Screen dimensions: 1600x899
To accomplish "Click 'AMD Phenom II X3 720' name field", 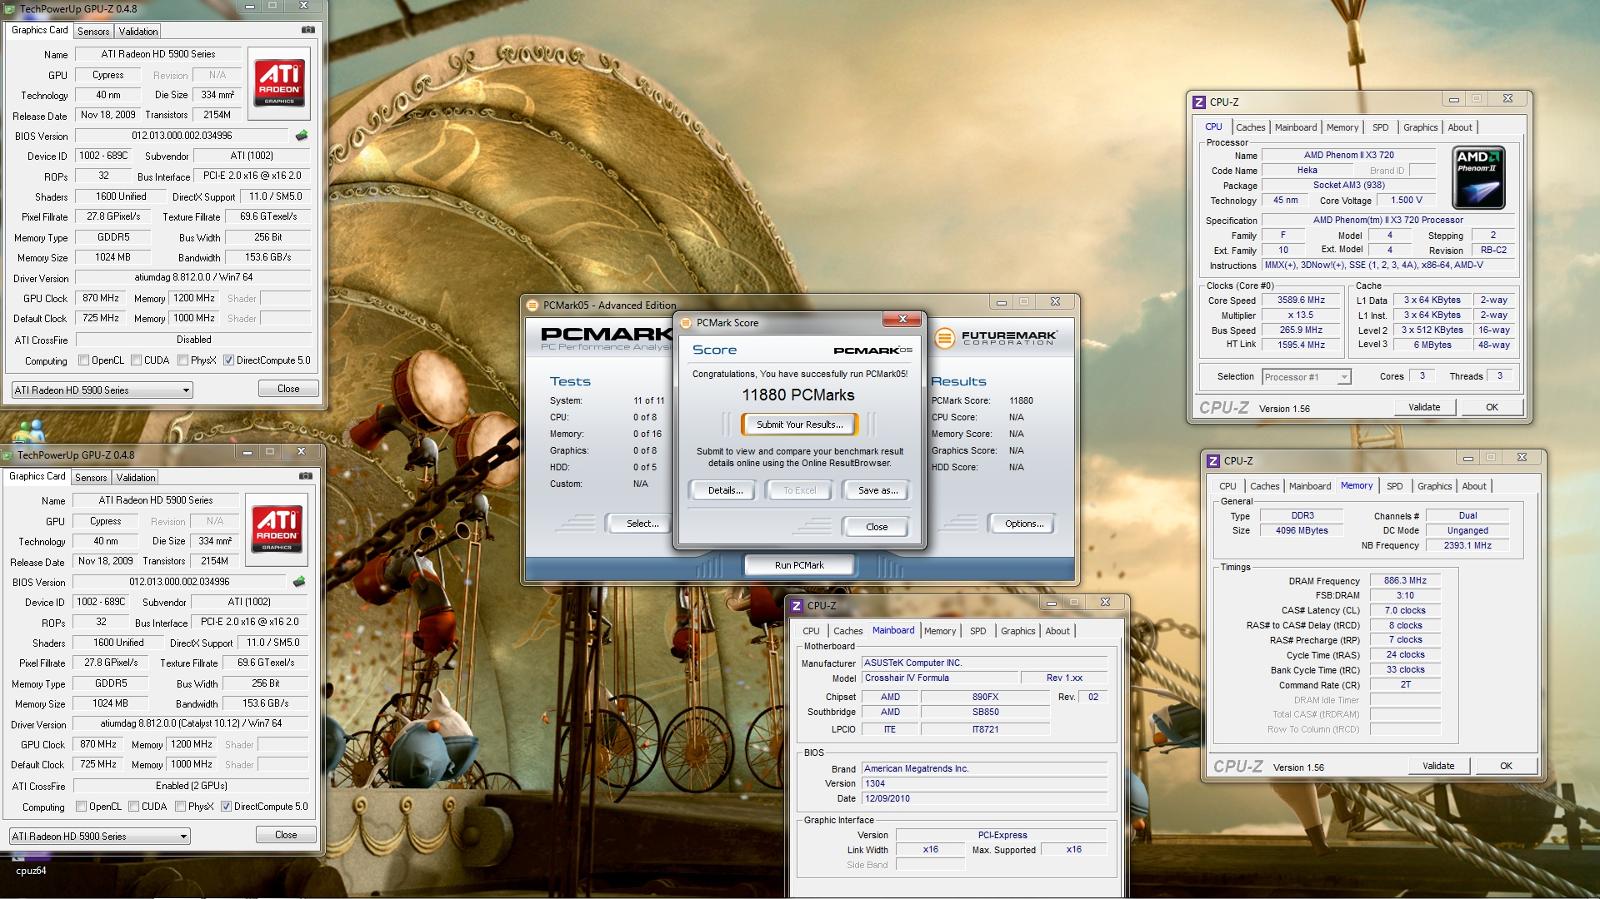I will (1348, 155).
